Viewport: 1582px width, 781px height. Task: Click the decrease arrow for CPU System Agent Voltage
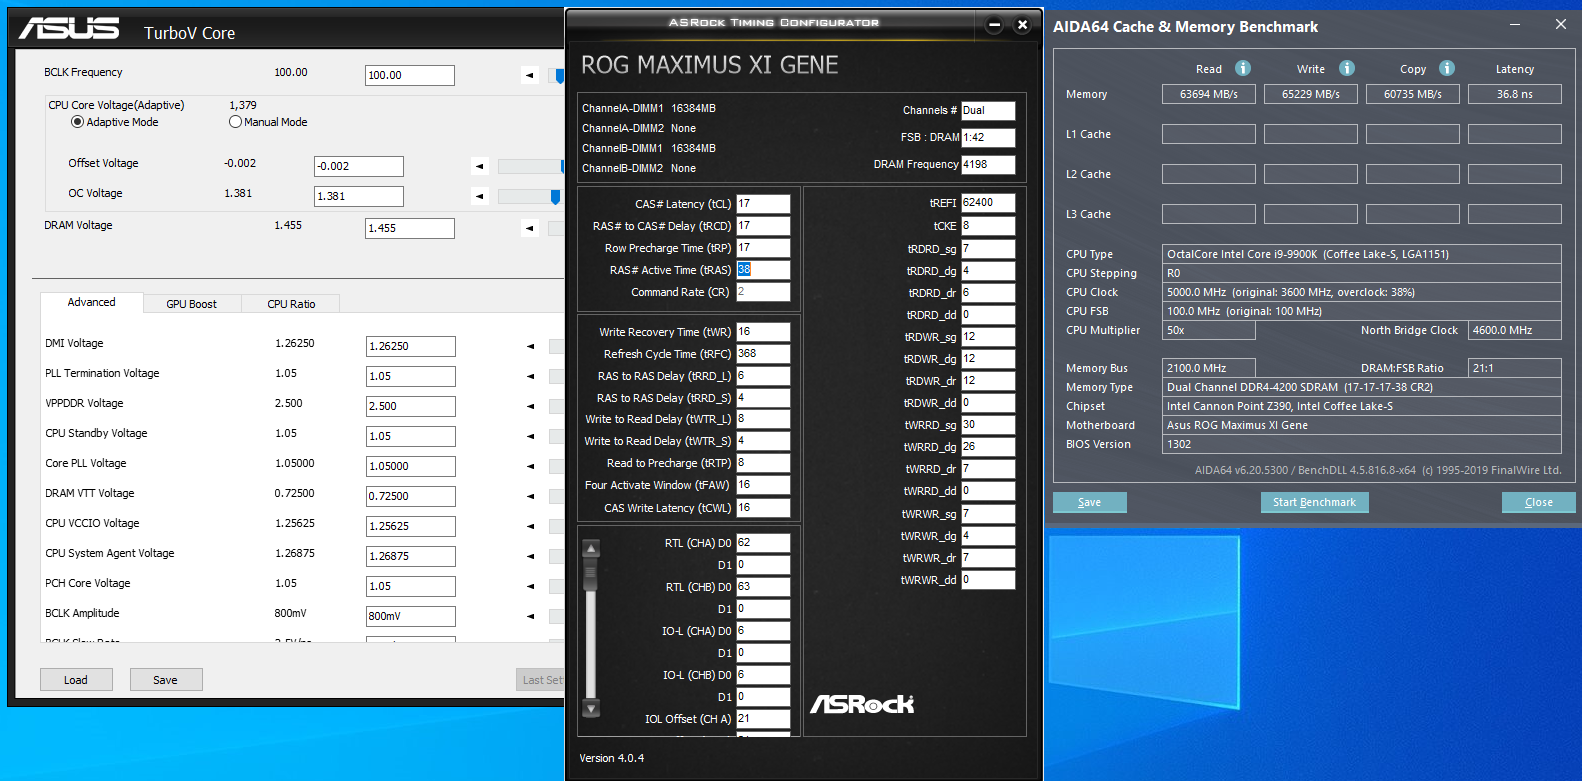pos(531,556)
